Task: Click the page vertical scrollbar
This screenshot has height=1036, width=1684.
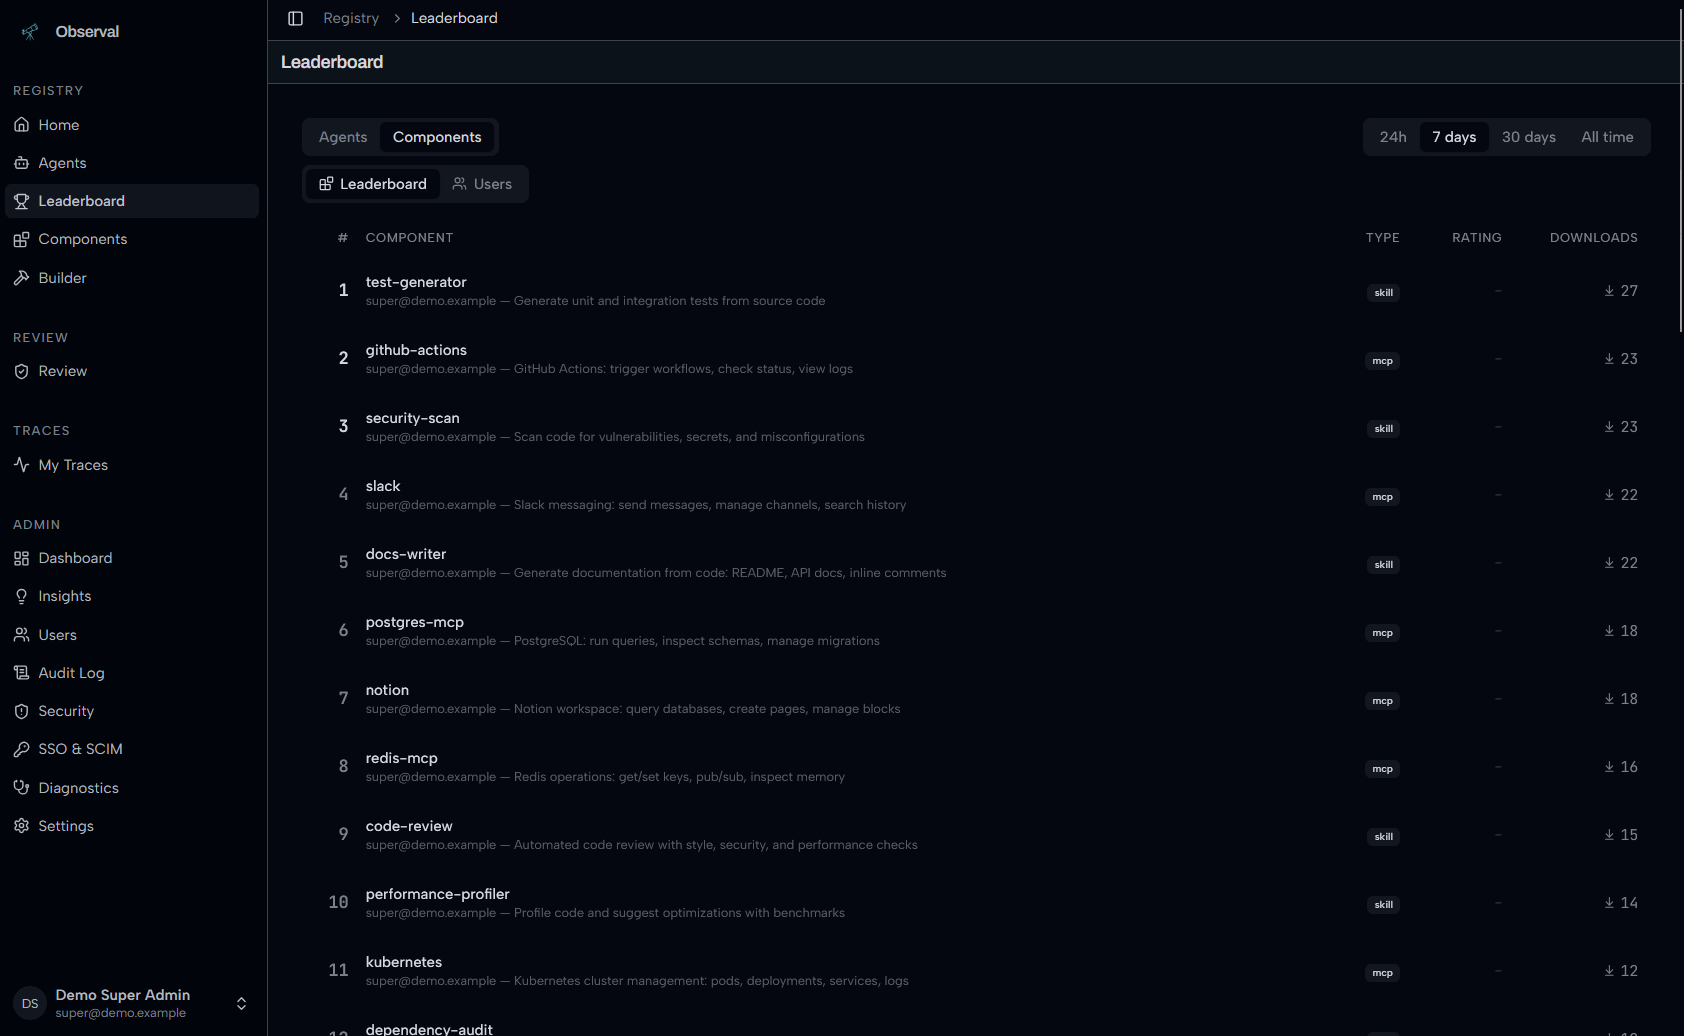Action: pos(1681,170)
